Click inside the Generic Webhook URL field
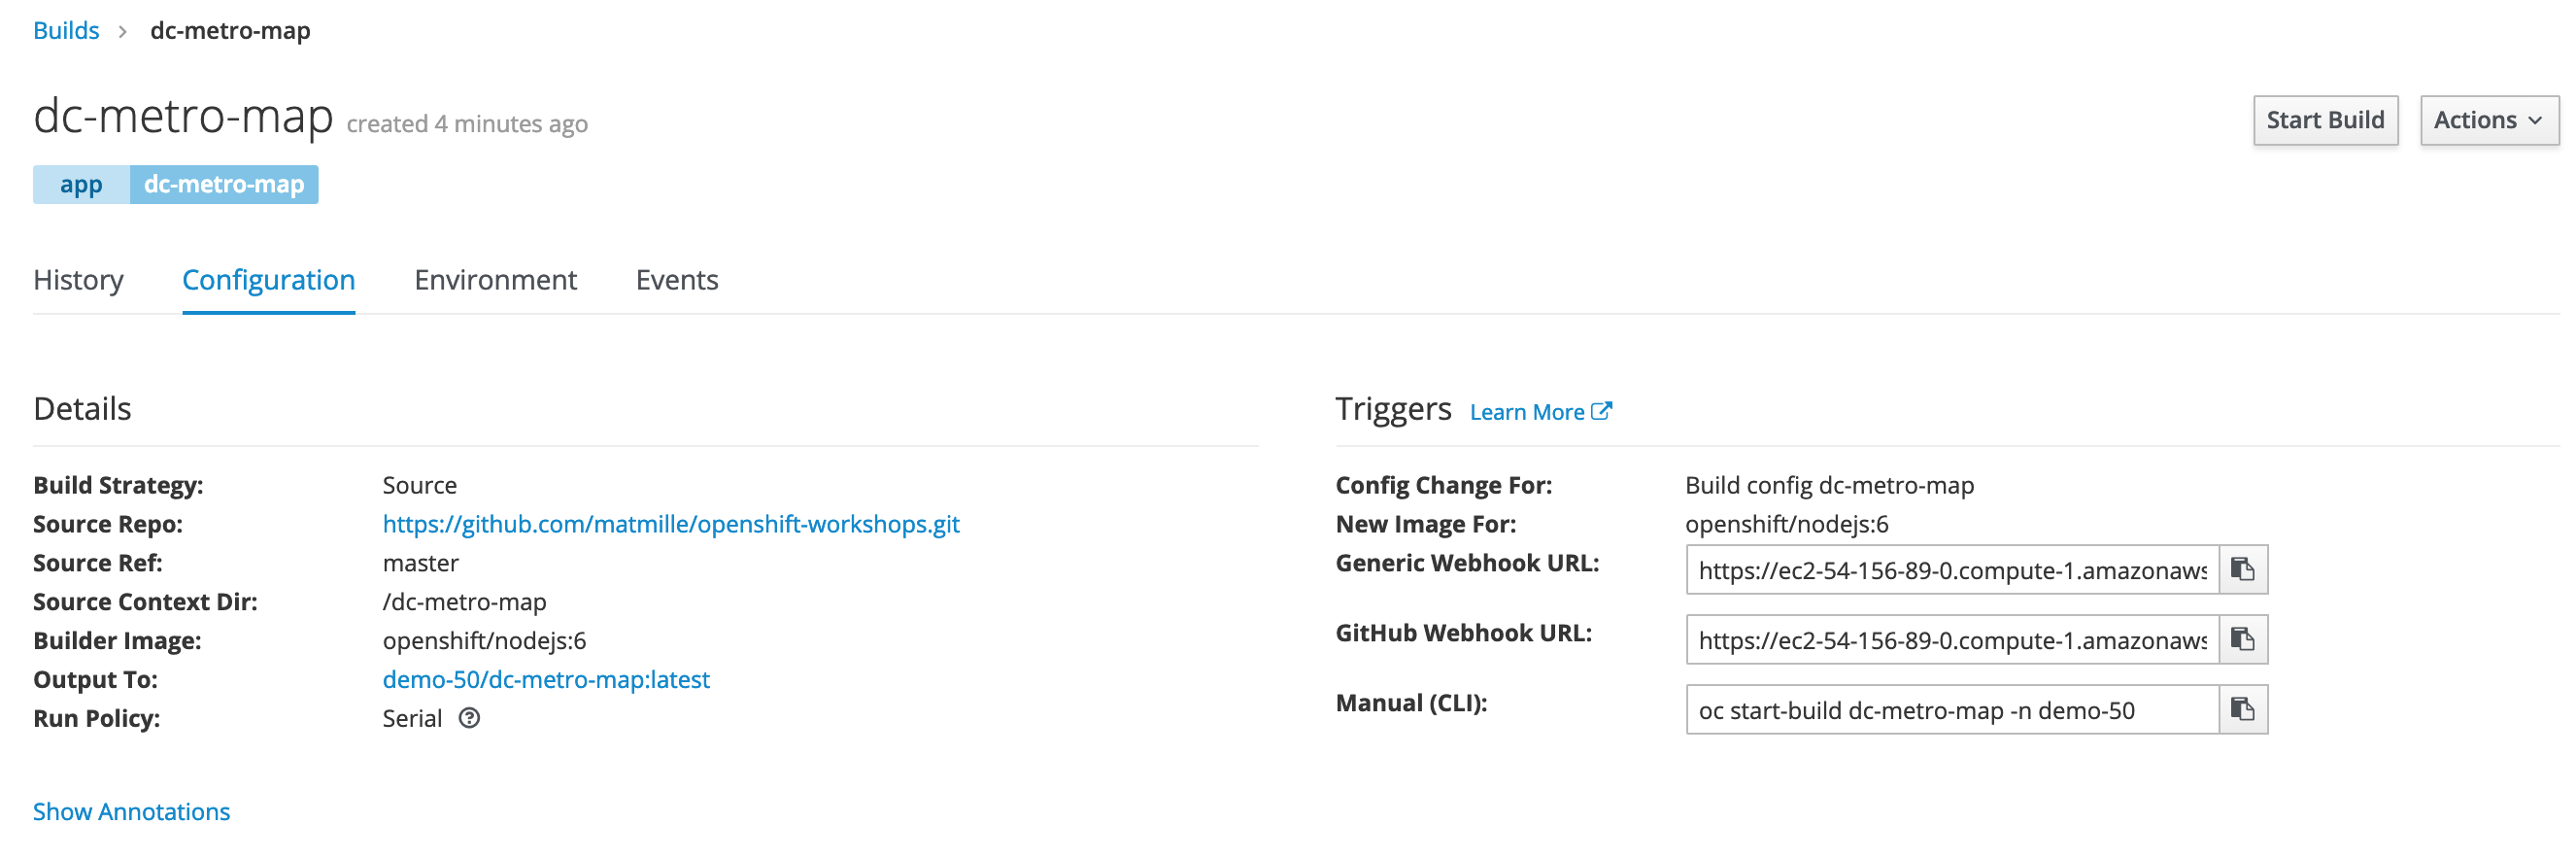 point(1952,570)
